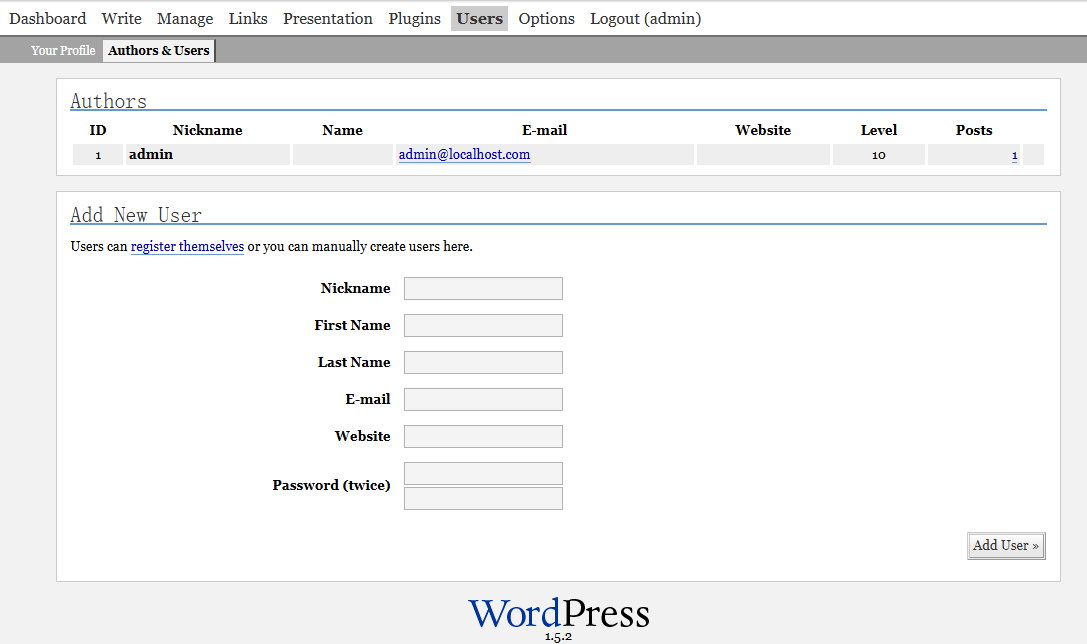Select the Users menu item
The image size is (1087, 644).
(x=479, y=19)
